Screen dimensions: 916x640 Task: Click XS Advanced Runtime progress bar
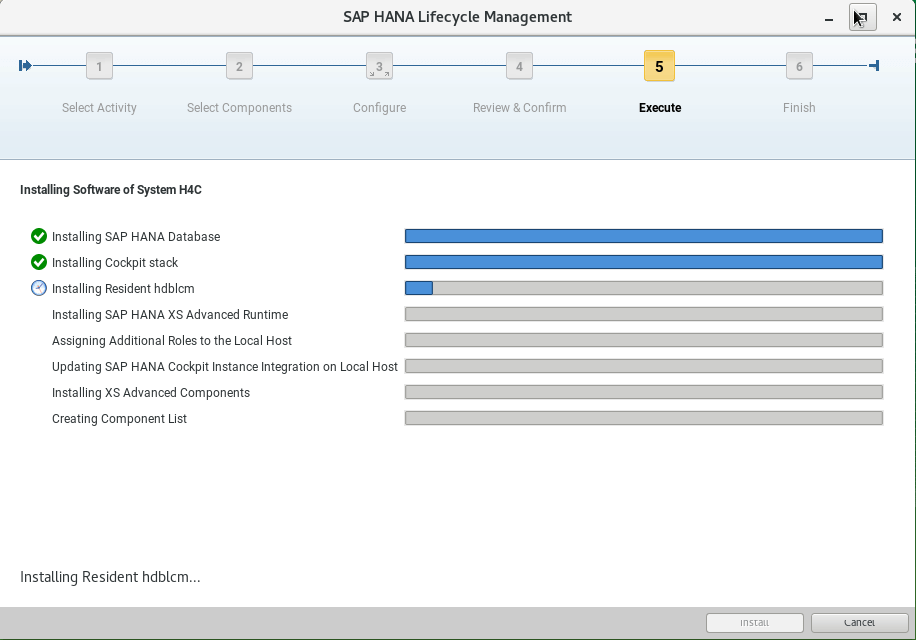tap(644, 314)
